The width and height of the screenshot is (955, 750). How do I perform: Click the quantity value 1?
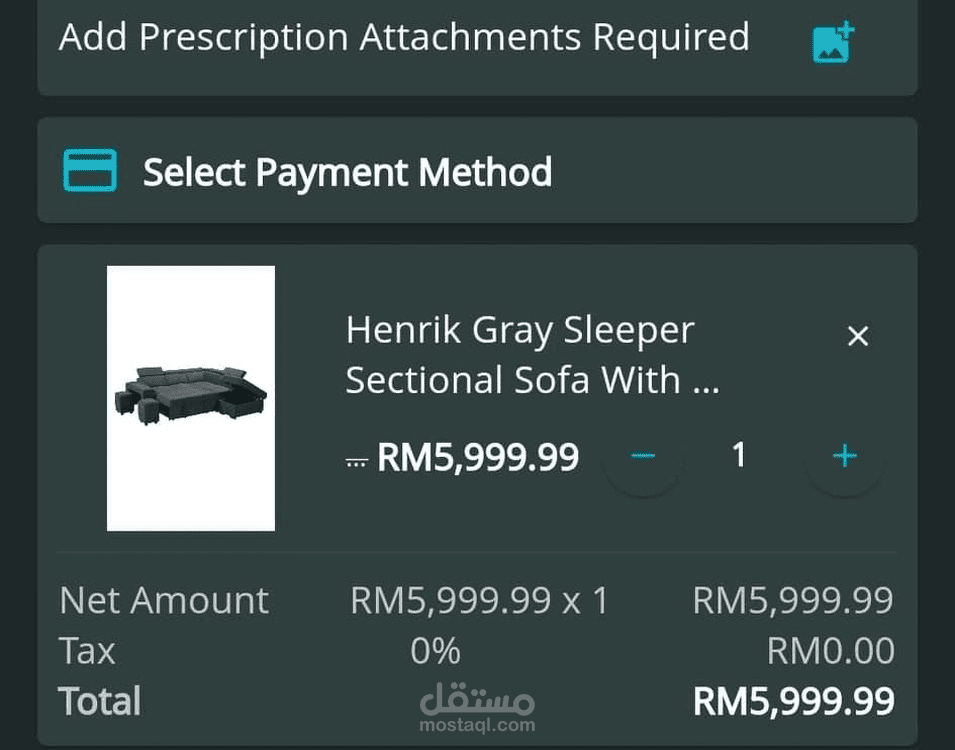click(739, 456)
